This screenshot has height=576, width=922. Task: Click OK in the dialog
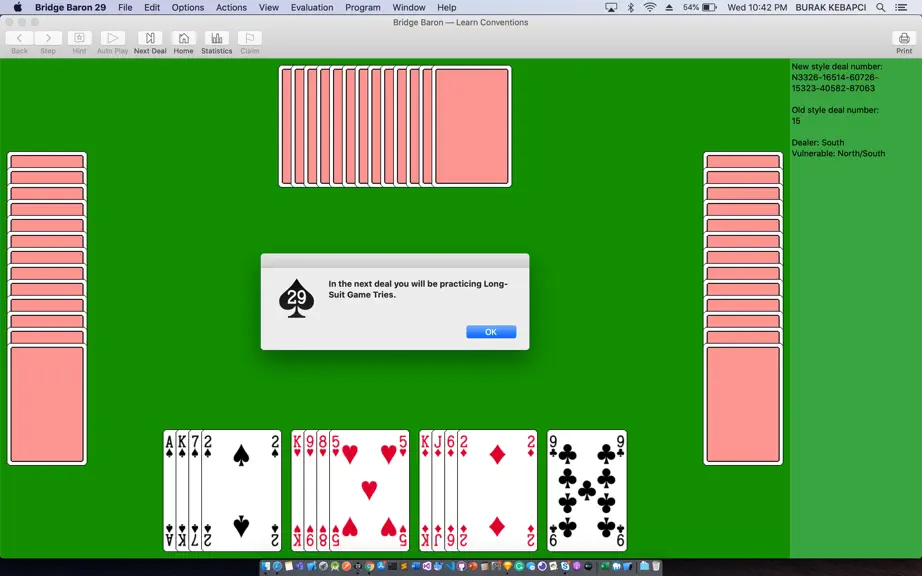[491, 332]
